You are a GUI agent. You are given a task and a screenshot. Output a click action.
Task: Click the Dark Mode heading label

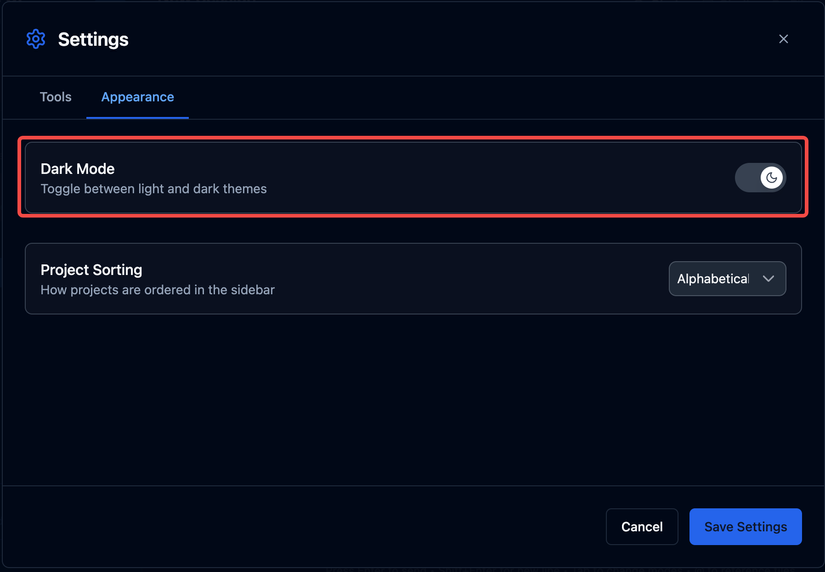click(x=77, y=169)
